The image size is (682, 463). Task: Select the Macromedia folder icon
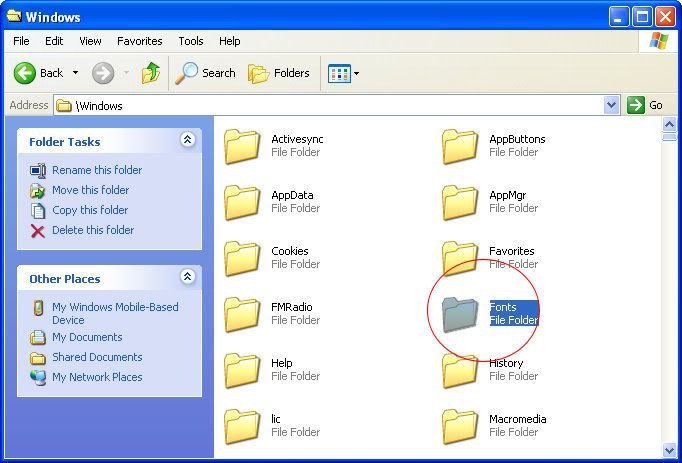click(x=460, y=426)
